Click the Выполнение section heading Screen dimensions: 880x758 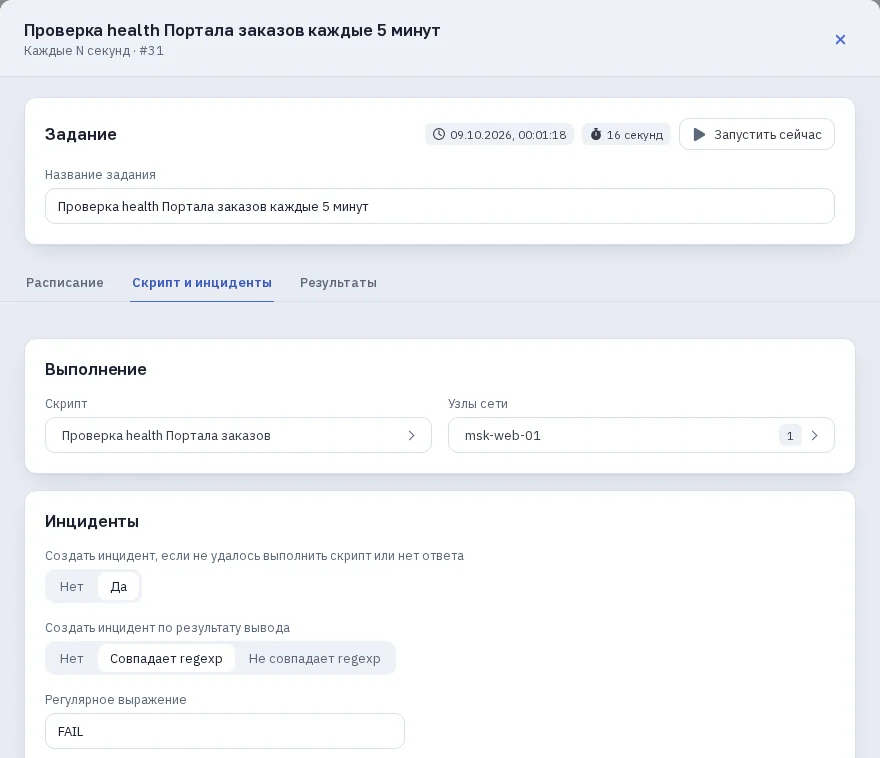pyautogui.click(x=96, y=369)
